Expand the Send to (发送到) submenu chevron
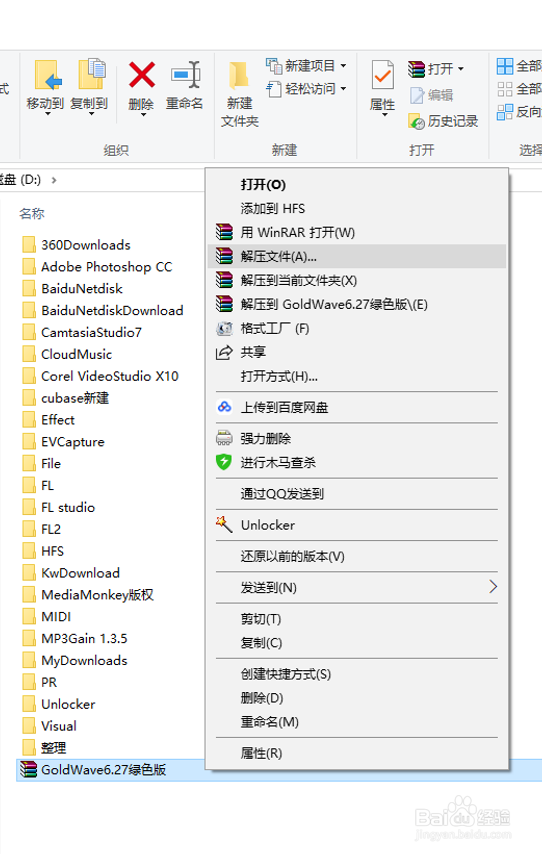The image size is (542, 854). 492,587
